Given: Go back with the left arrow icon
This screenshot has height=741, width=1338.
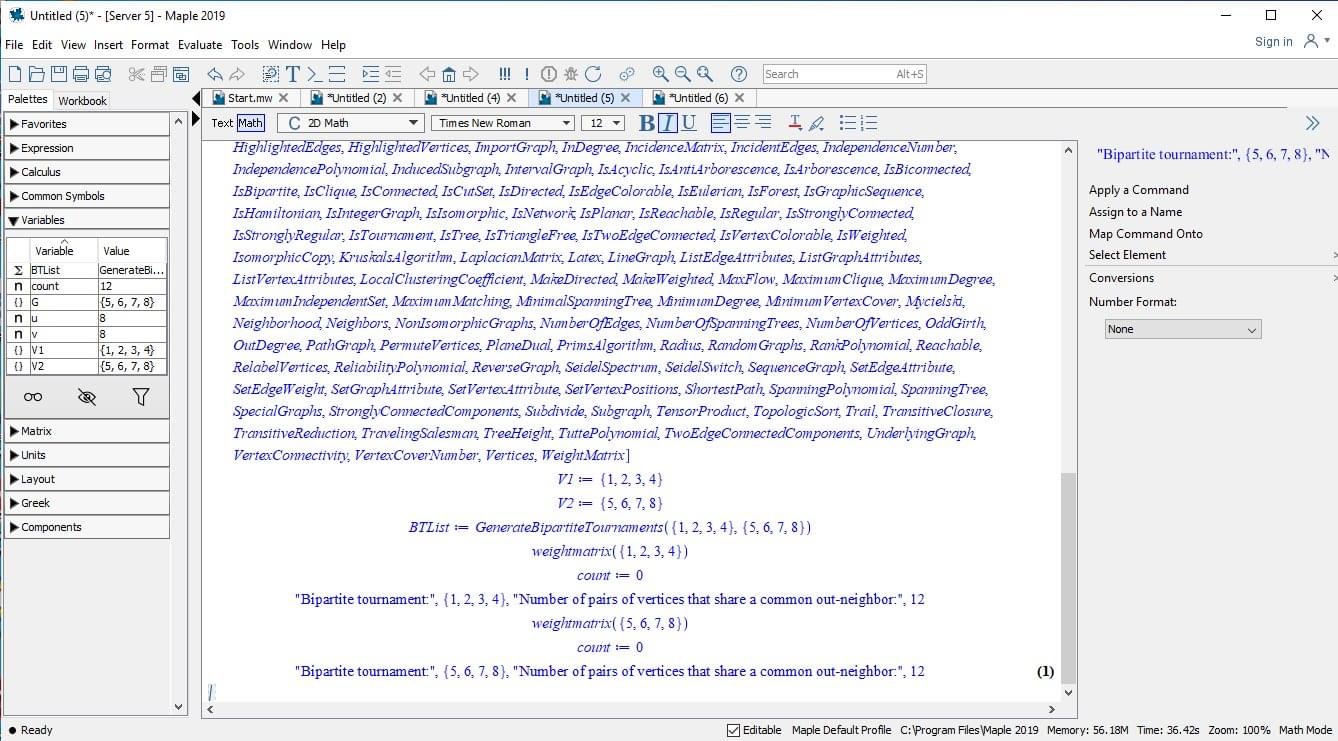Looking at the screenshot, I should tap(427, 74).
